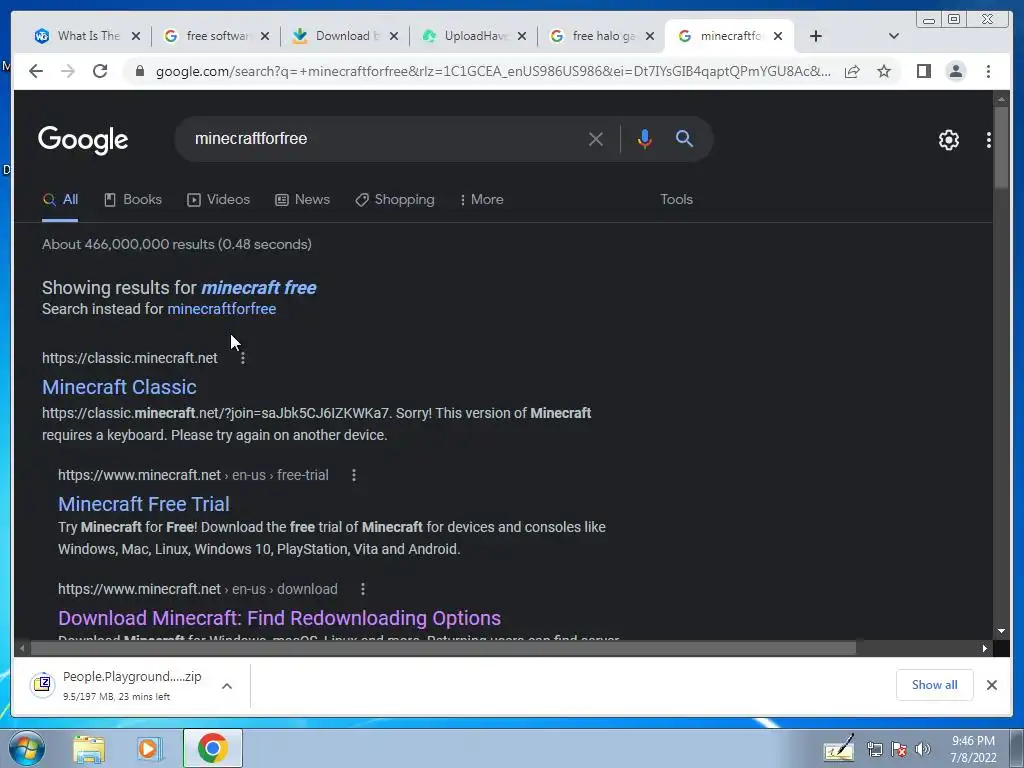This screenshot has width=1024, height=768.
Task: Open the Minecraft Free Trial result
Action: click(144, 504)
